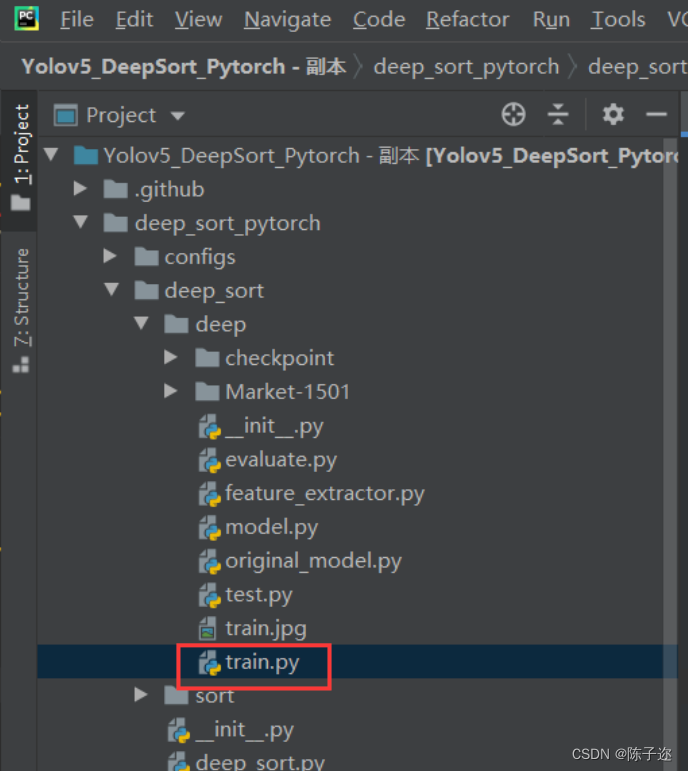Collapse the deep_sort_pytorch folder
The height and width of the screenshot is (771, 688).
[x=81, y=222]
